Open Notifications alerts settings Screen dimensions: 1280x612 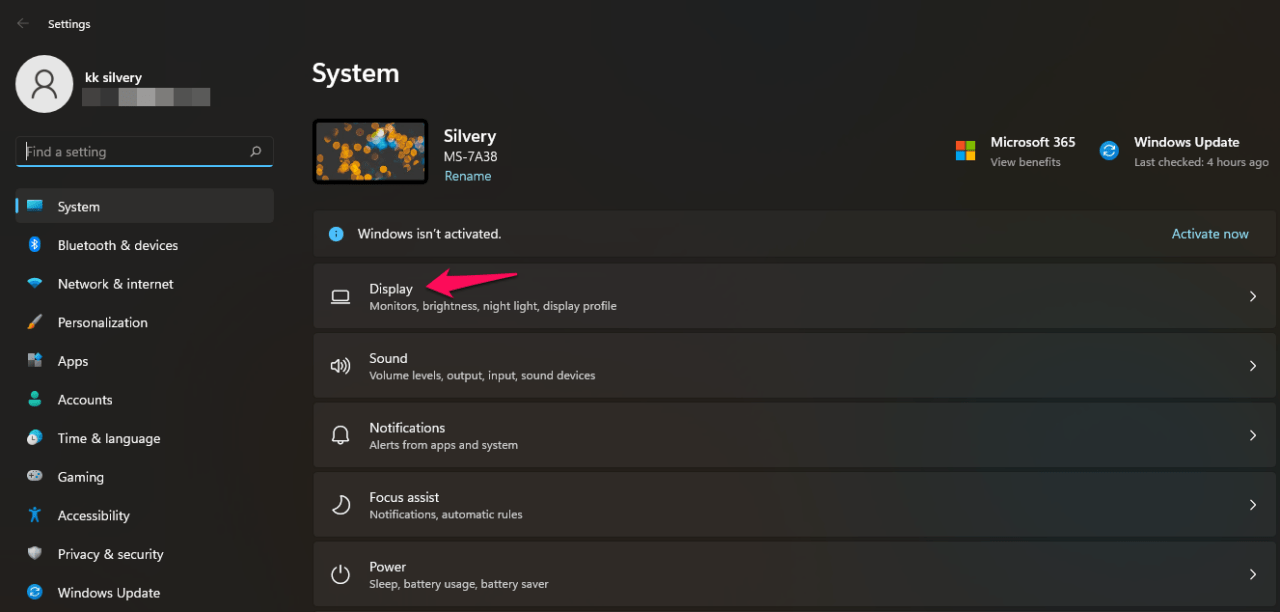coord(796,435)
